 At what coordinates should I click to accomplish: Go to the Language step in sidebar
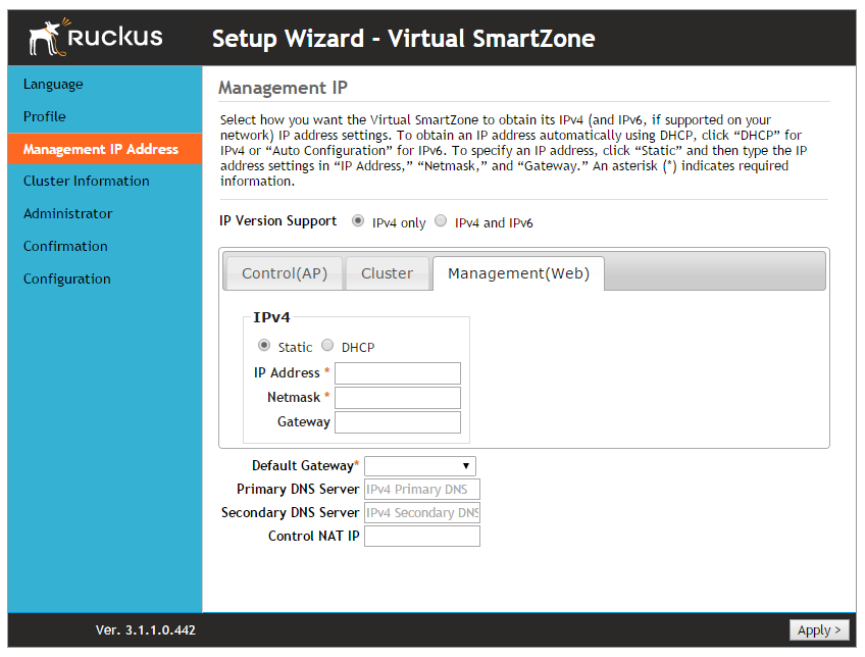pyautogui.click(x=53, y=84)
